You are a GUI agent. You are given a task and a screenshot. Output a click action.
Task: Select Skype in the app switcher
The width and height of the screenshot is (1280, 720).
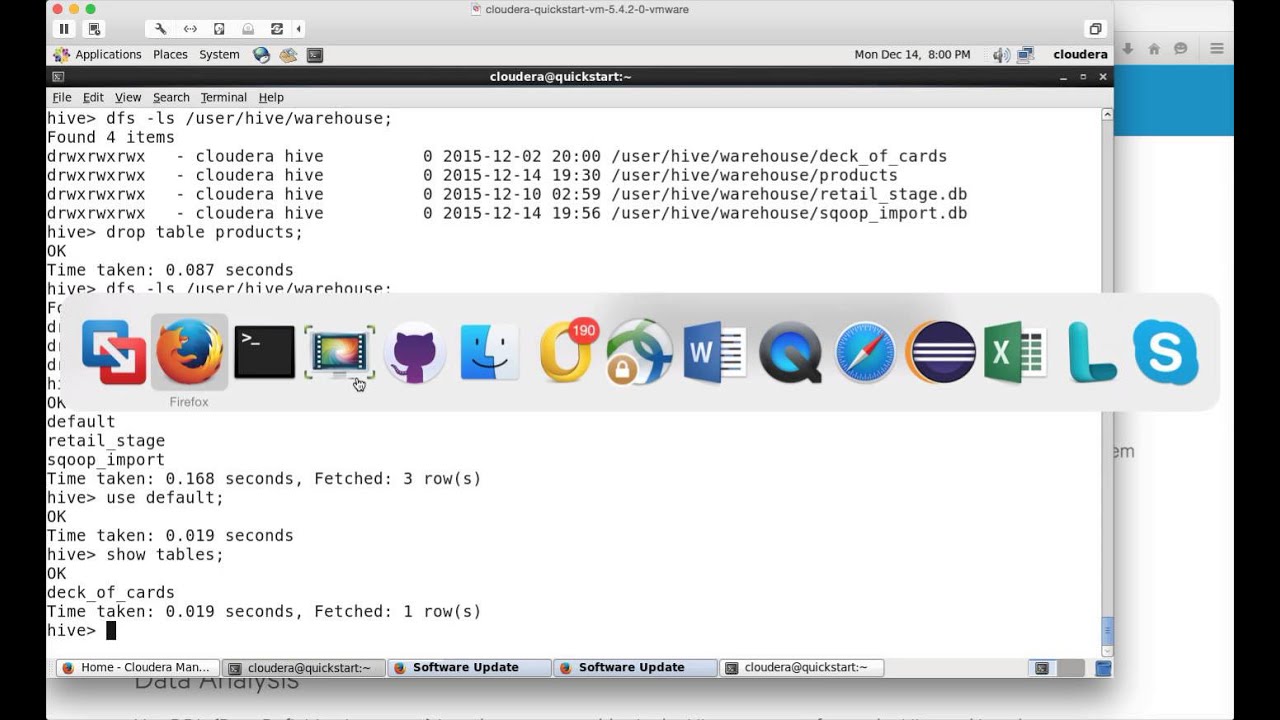tap(1166, 352)
